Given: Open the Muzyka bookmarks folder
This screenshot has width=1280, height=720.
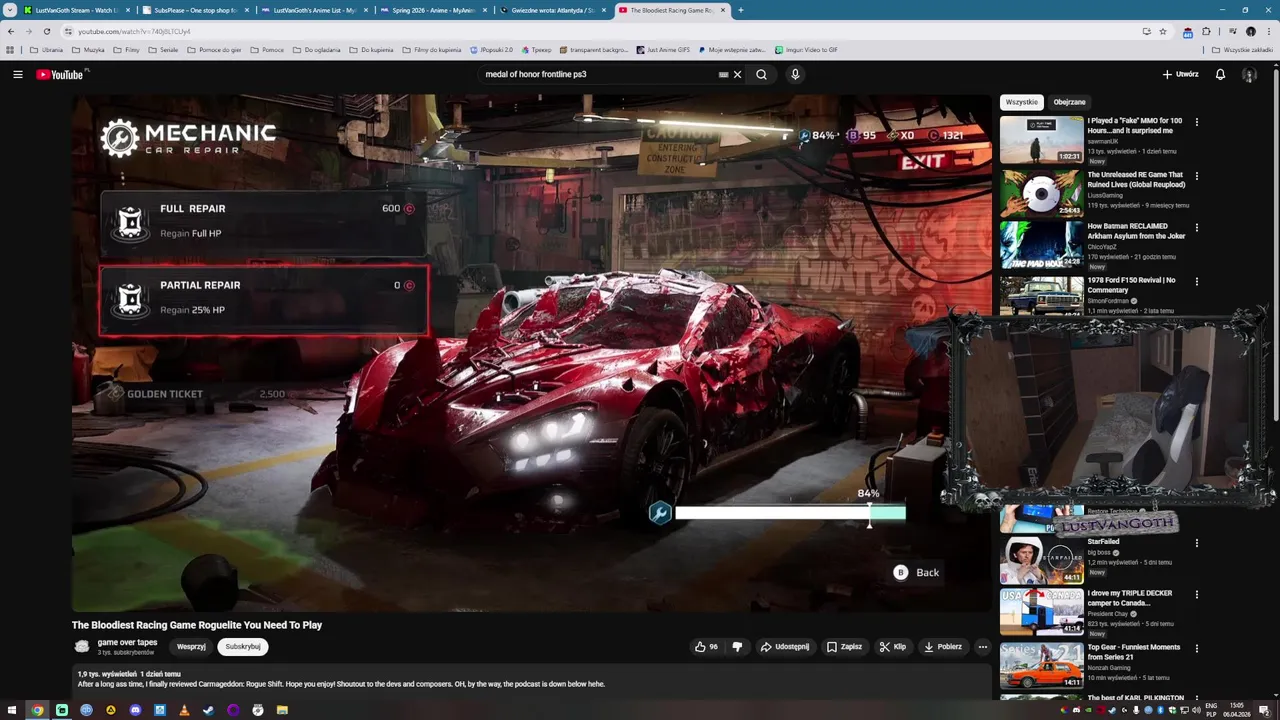Looking at the screenshot, I should click(88, 49).
